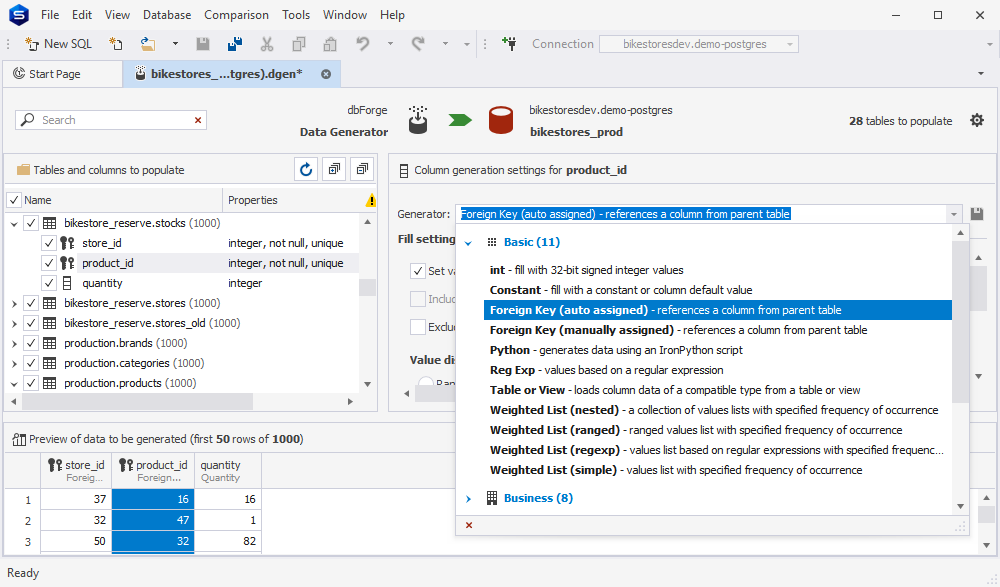1000x587 pixels.
Task: Toggle the Name header select-all checkbox
Action: tap(14, 200)
